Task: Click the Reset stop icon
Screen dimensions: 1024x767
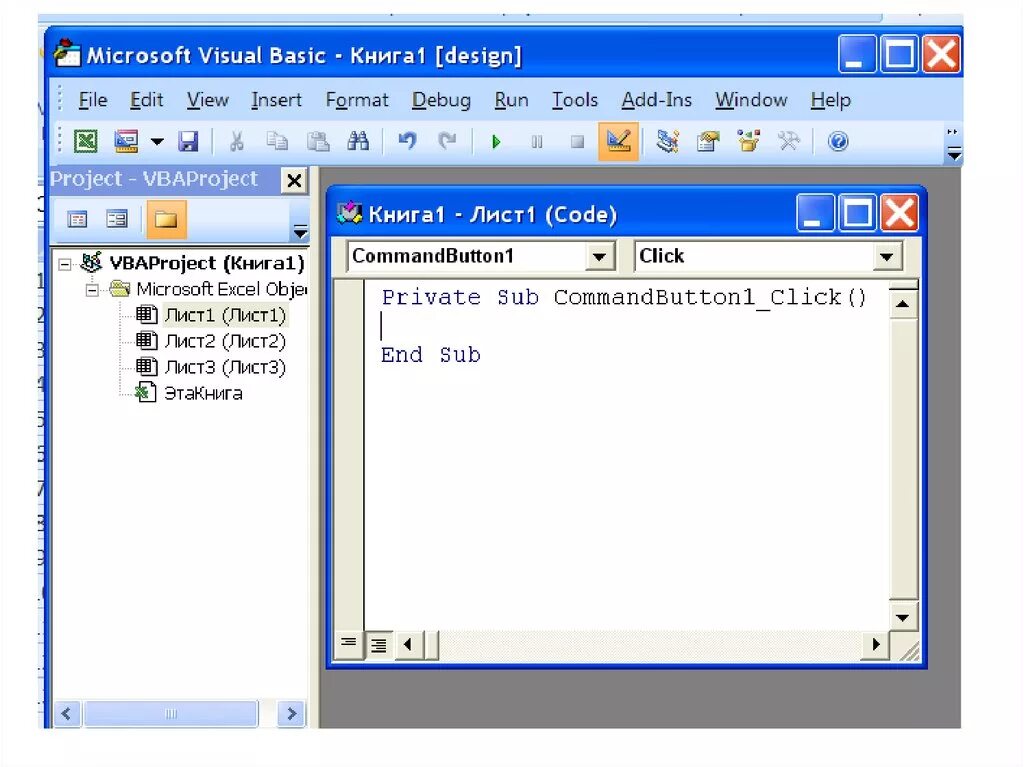Action: pyautogui.click(x=577, y=141)
